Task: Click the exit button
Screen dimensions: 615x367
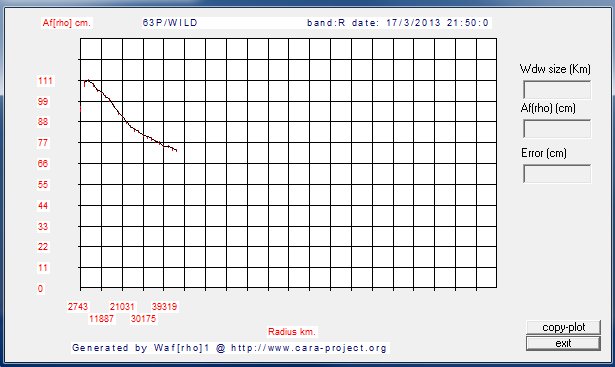Action: pos(563,343)
